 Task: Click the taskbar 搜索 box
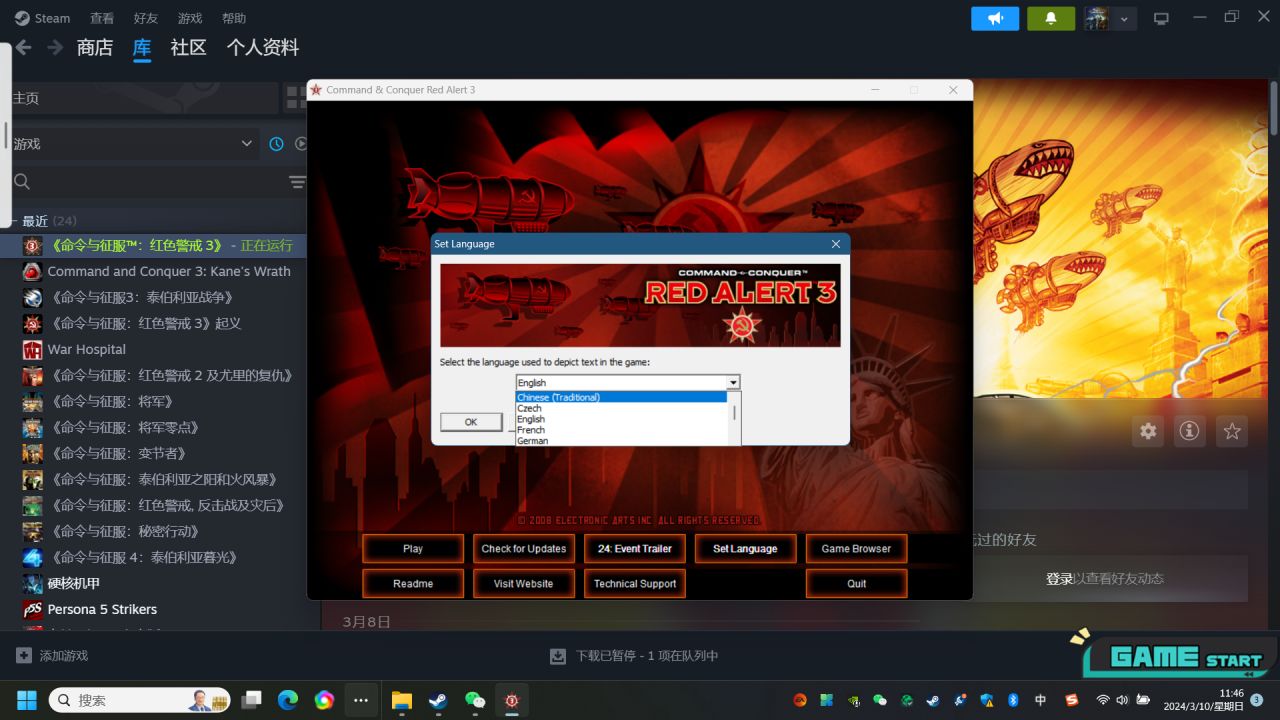click(x=141, y=700)
